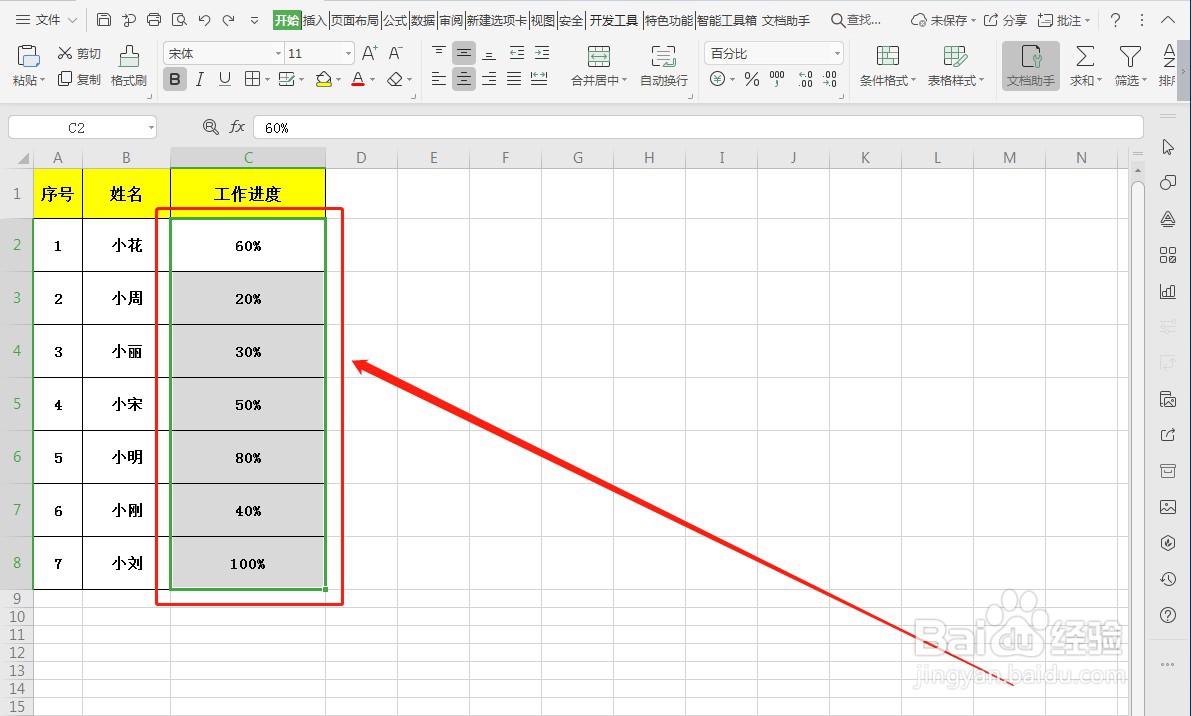Click the Decrease Indent icon
This screenshot has height=716, width=1191.
pos(517,53)
